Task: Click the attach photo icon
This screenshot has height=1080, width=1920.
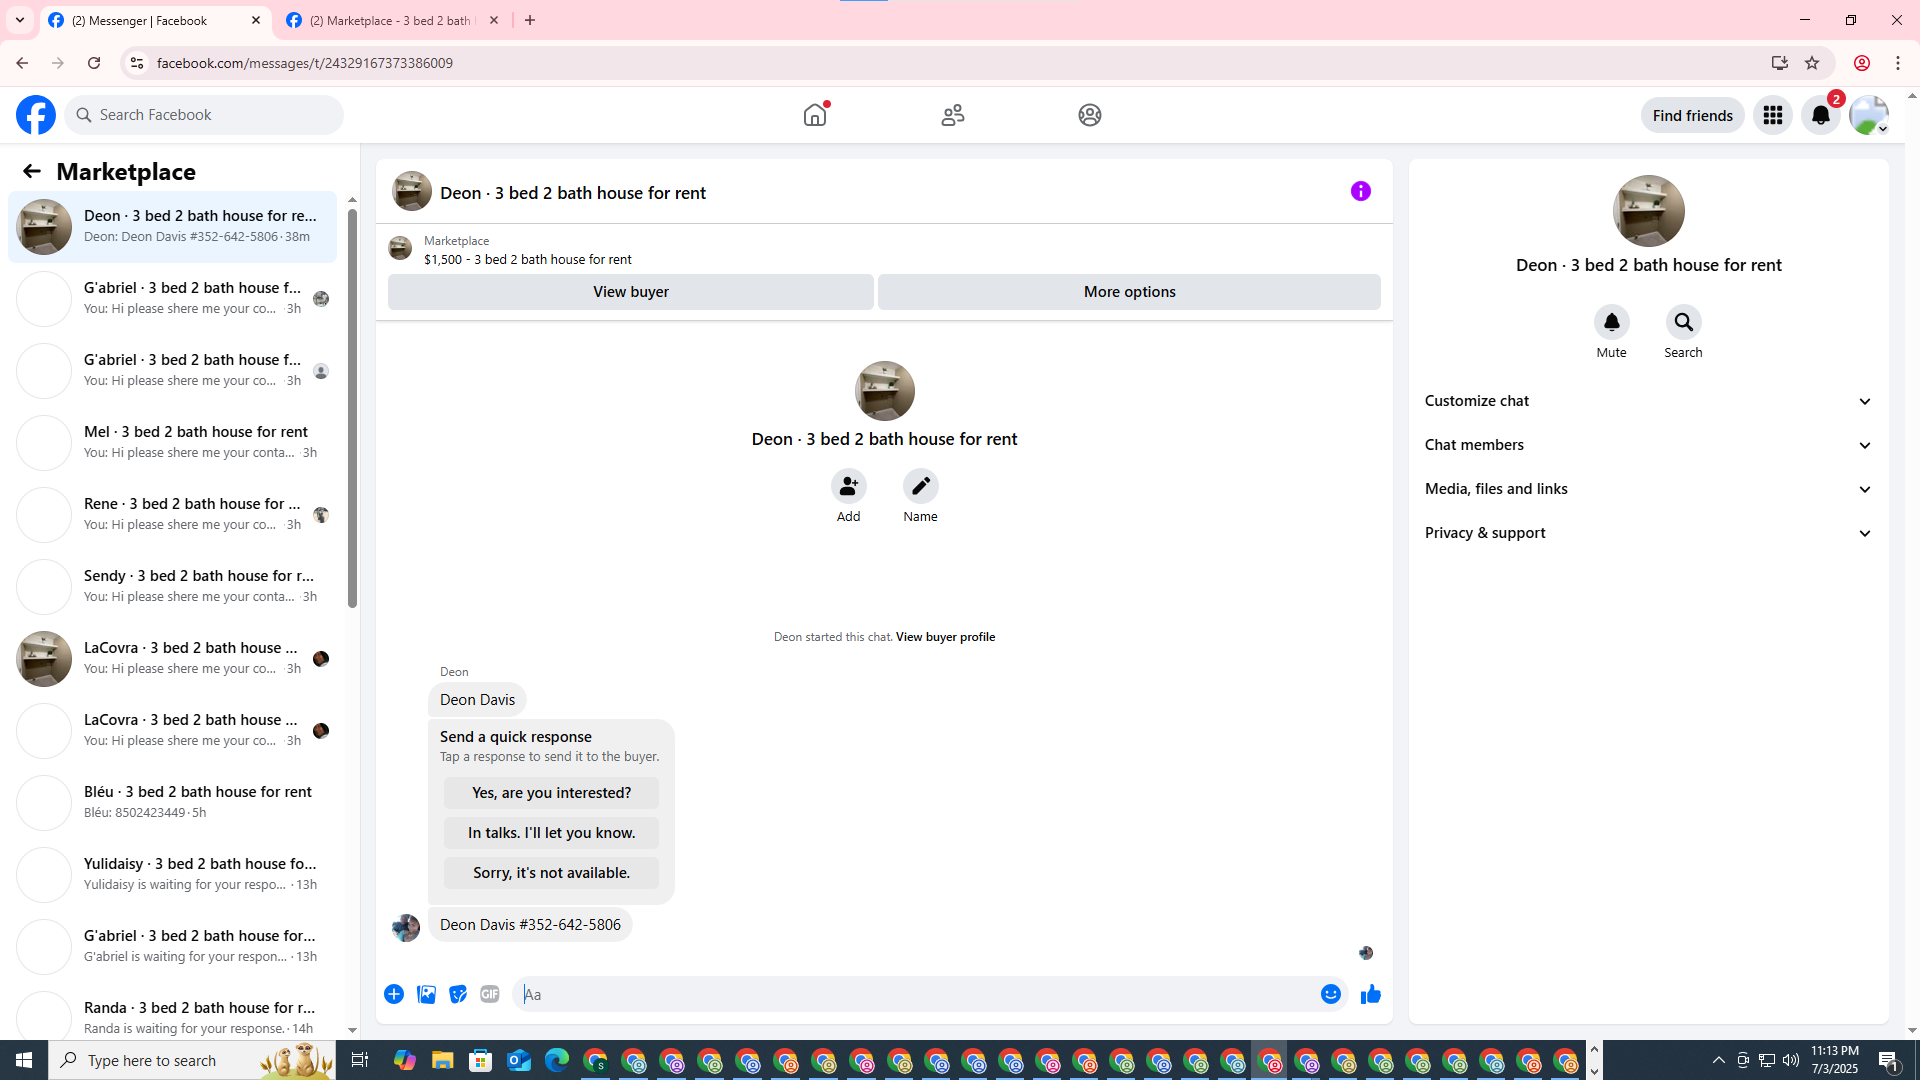Action: [x=426, y=994]
